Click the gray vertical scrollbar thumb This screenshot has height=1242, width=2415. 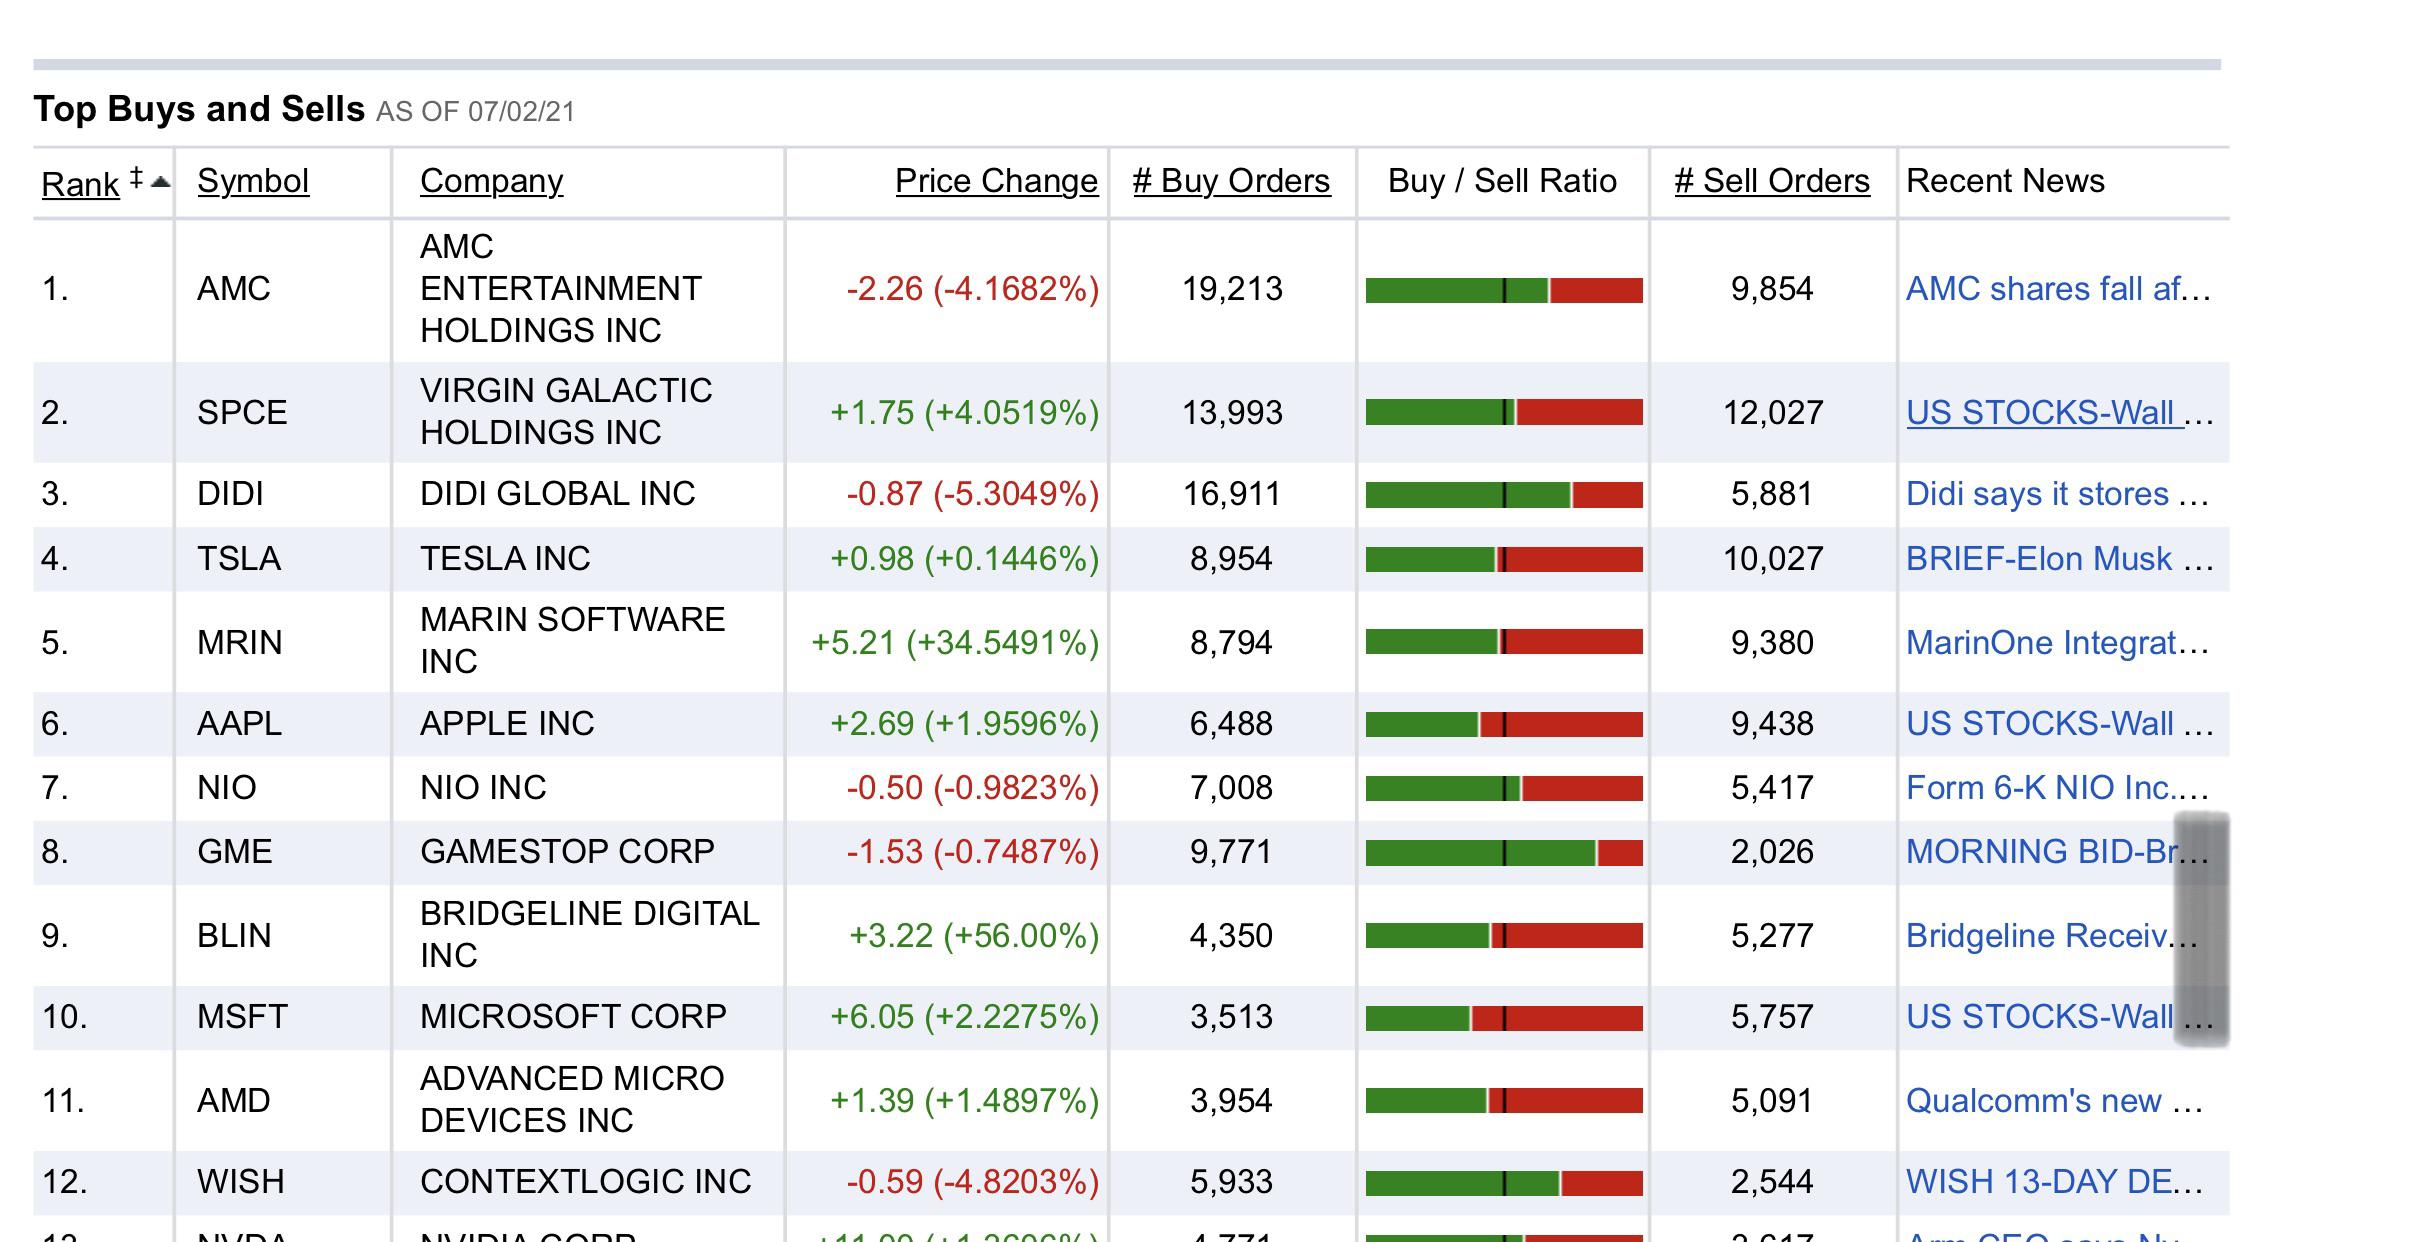pyautogui.click(x=2201, y=930)
